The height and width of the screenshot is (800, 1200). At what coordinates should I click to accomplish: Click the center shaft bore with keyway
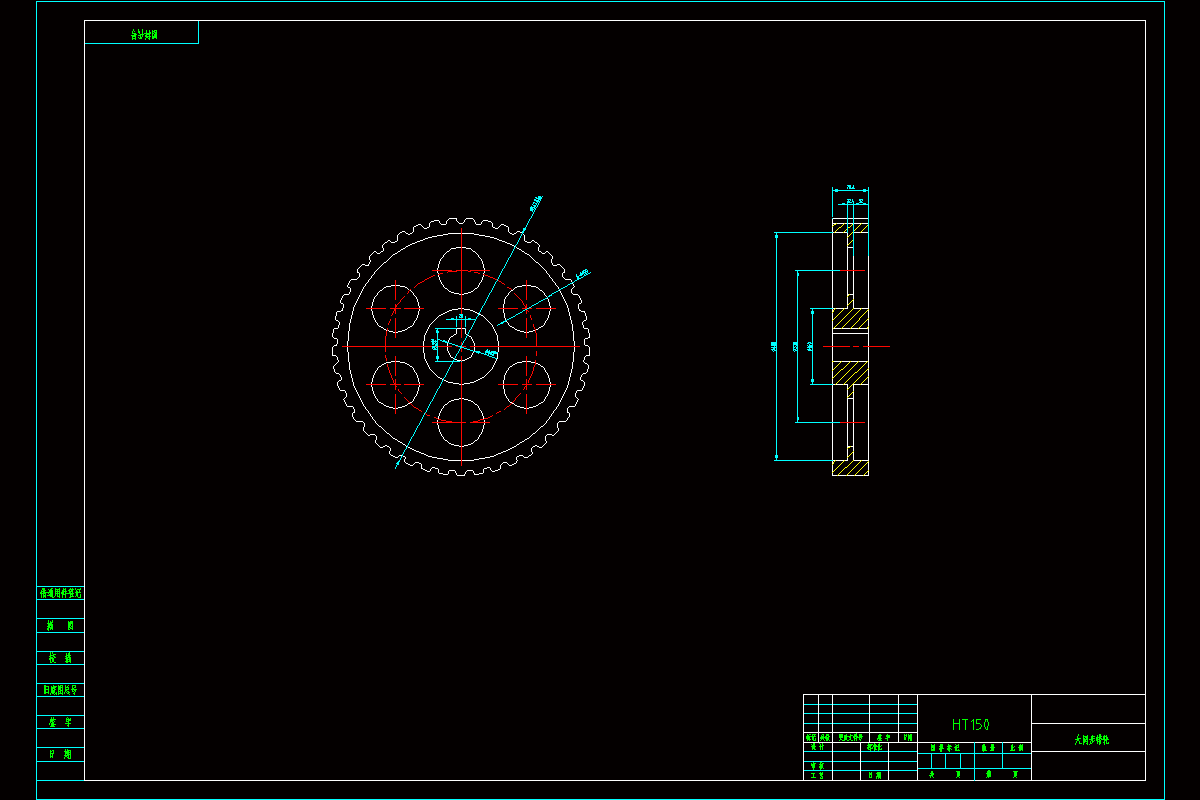pyautogui.click(x=460, y=346)
